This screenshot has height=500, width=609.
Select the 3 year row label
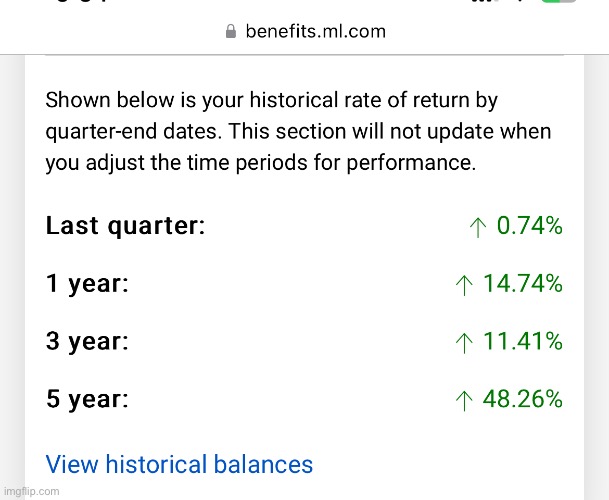tap(88, 343)
